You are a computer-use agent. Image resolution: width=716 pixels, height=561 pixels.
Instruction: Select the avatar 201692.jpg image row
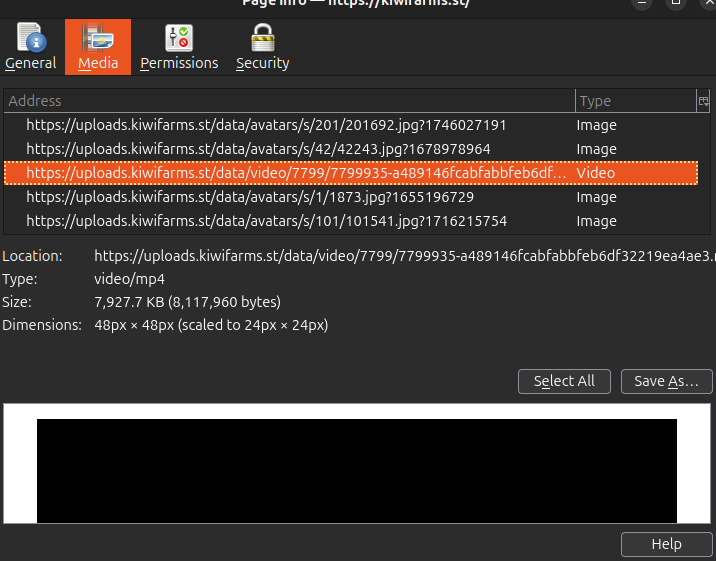pyautogui.click(x=266, y=125)
